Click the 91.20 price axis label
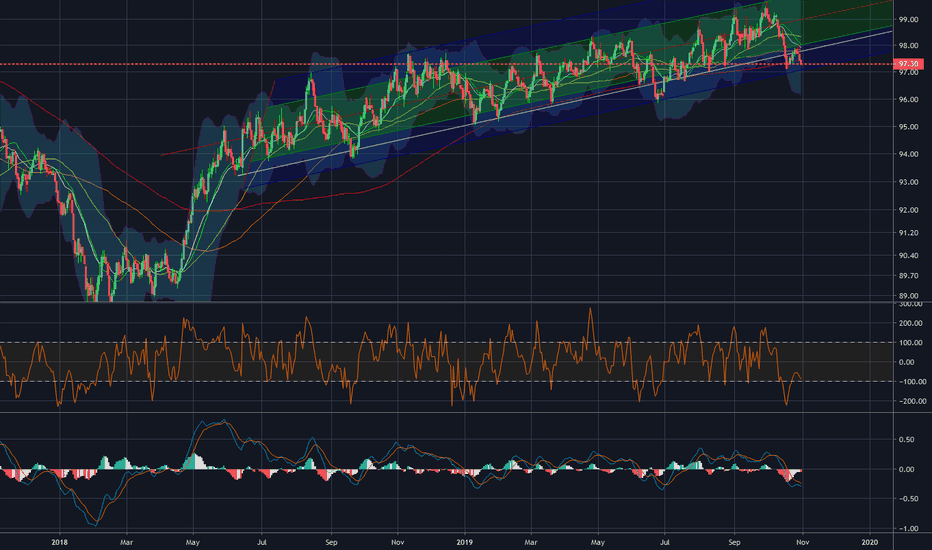932x550 pixels. pos(908,233)
